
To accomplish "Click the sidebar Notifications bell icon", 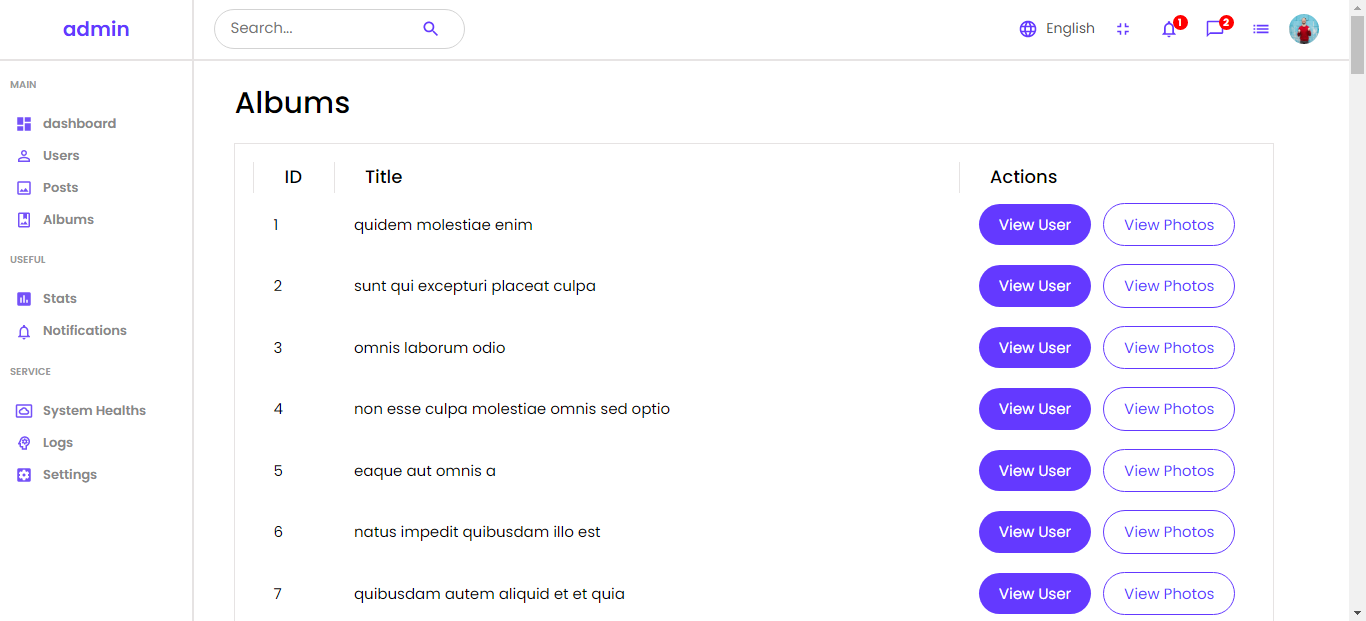I will (x=24, y=331).
